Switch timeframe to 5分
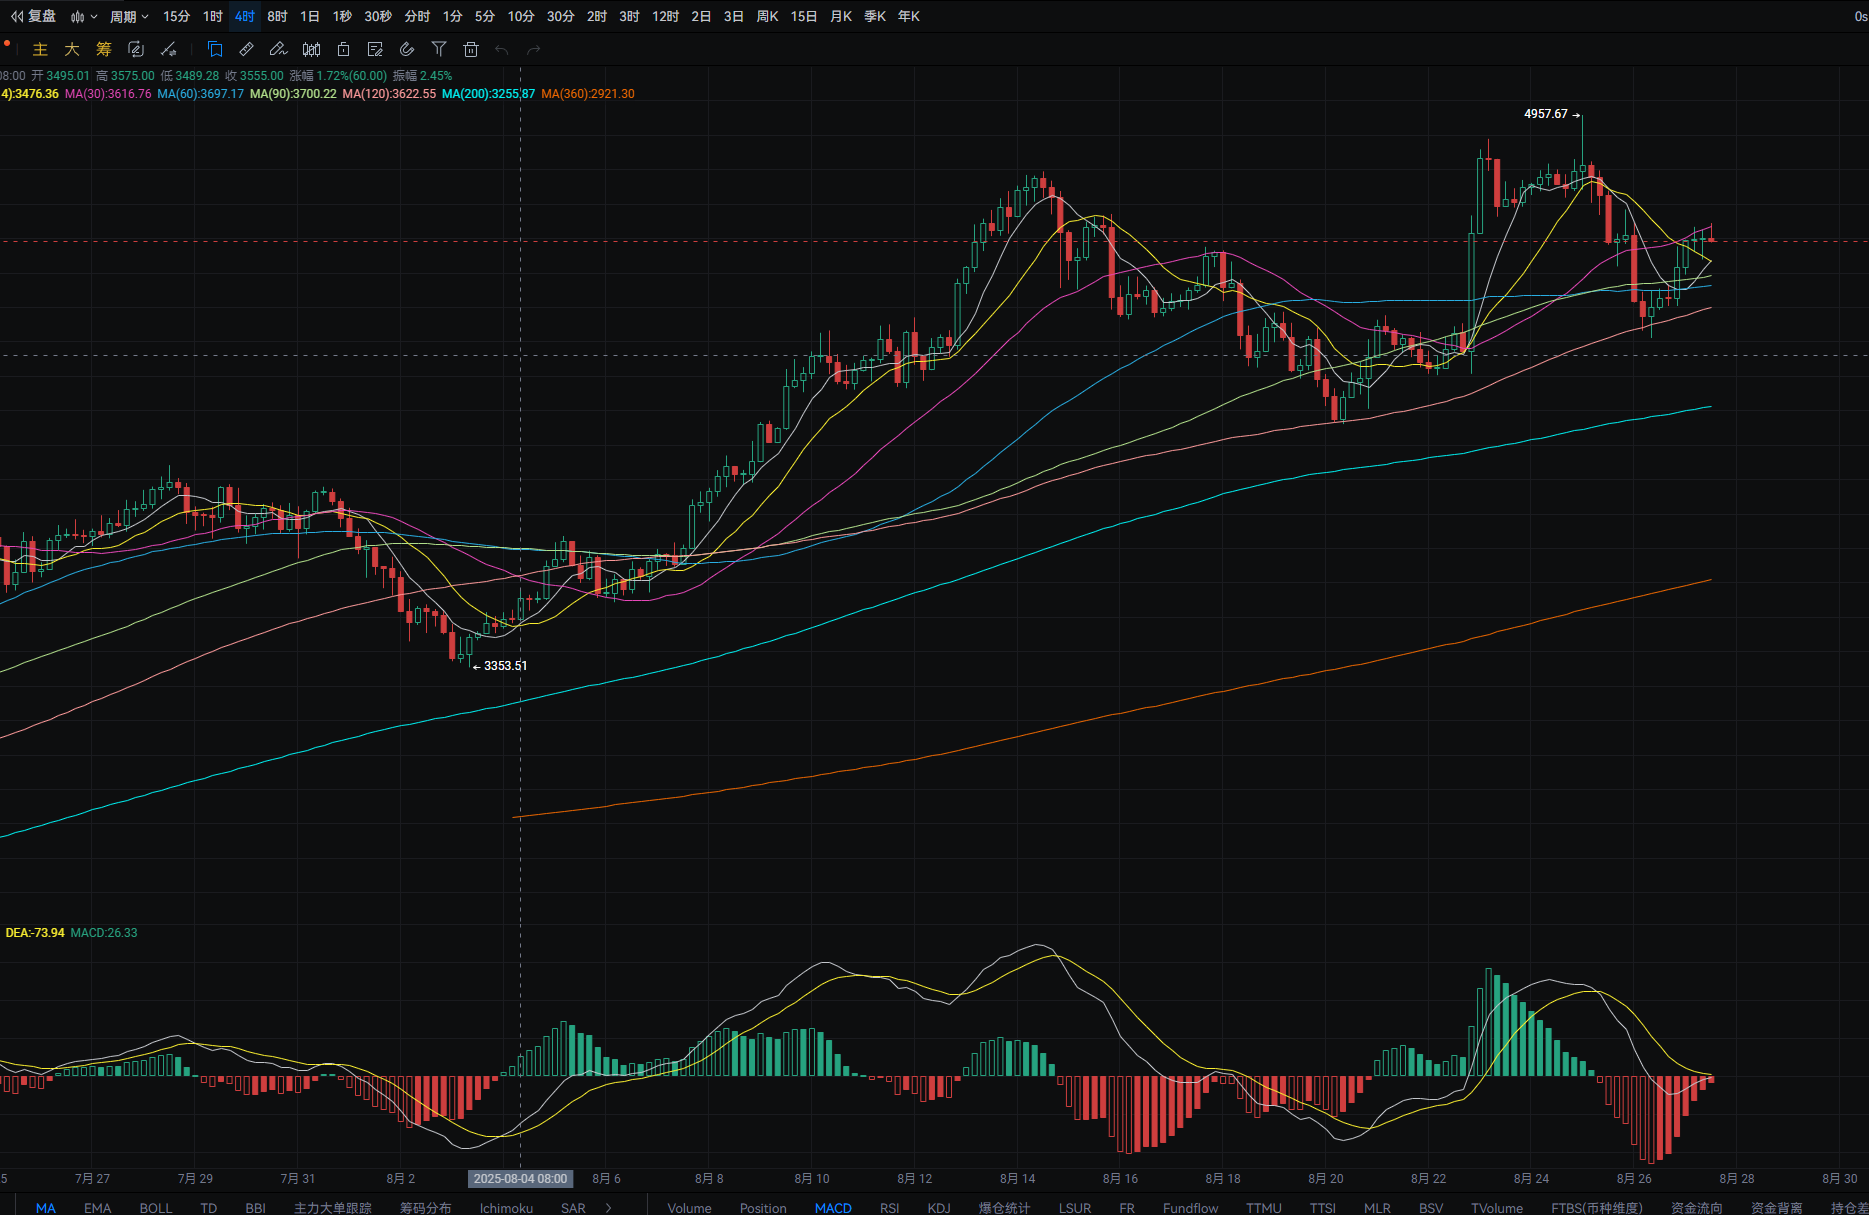 485,16
